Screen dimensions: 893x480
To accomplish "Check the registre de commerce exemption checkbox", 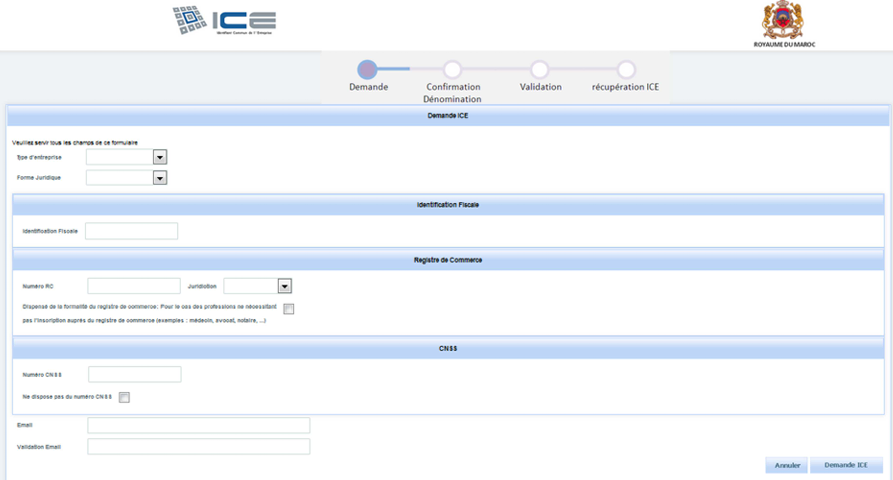I will pos(289,309).
